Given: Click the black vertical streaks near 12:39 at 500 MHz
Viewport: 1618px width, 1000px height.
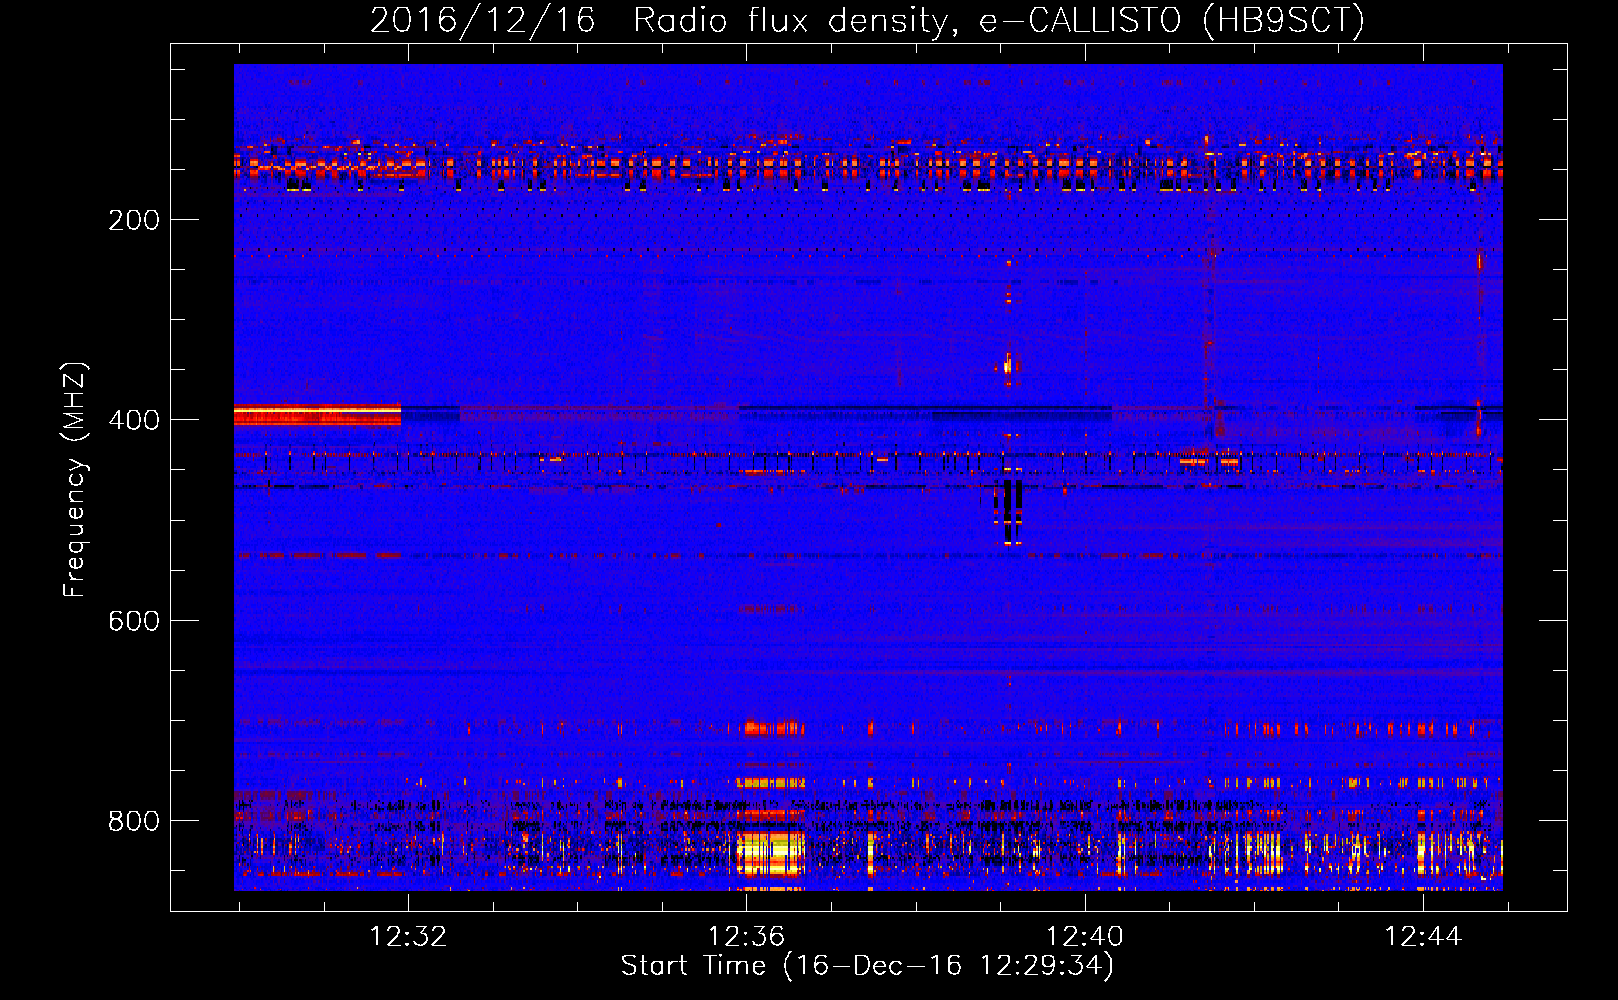Looking at the screenshot, I should coord(1010,511).
